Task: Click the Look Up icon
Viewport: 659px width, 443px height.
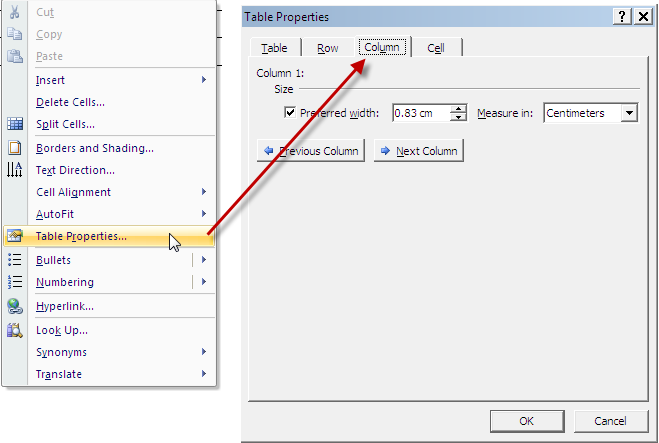Action: [15, 330]
